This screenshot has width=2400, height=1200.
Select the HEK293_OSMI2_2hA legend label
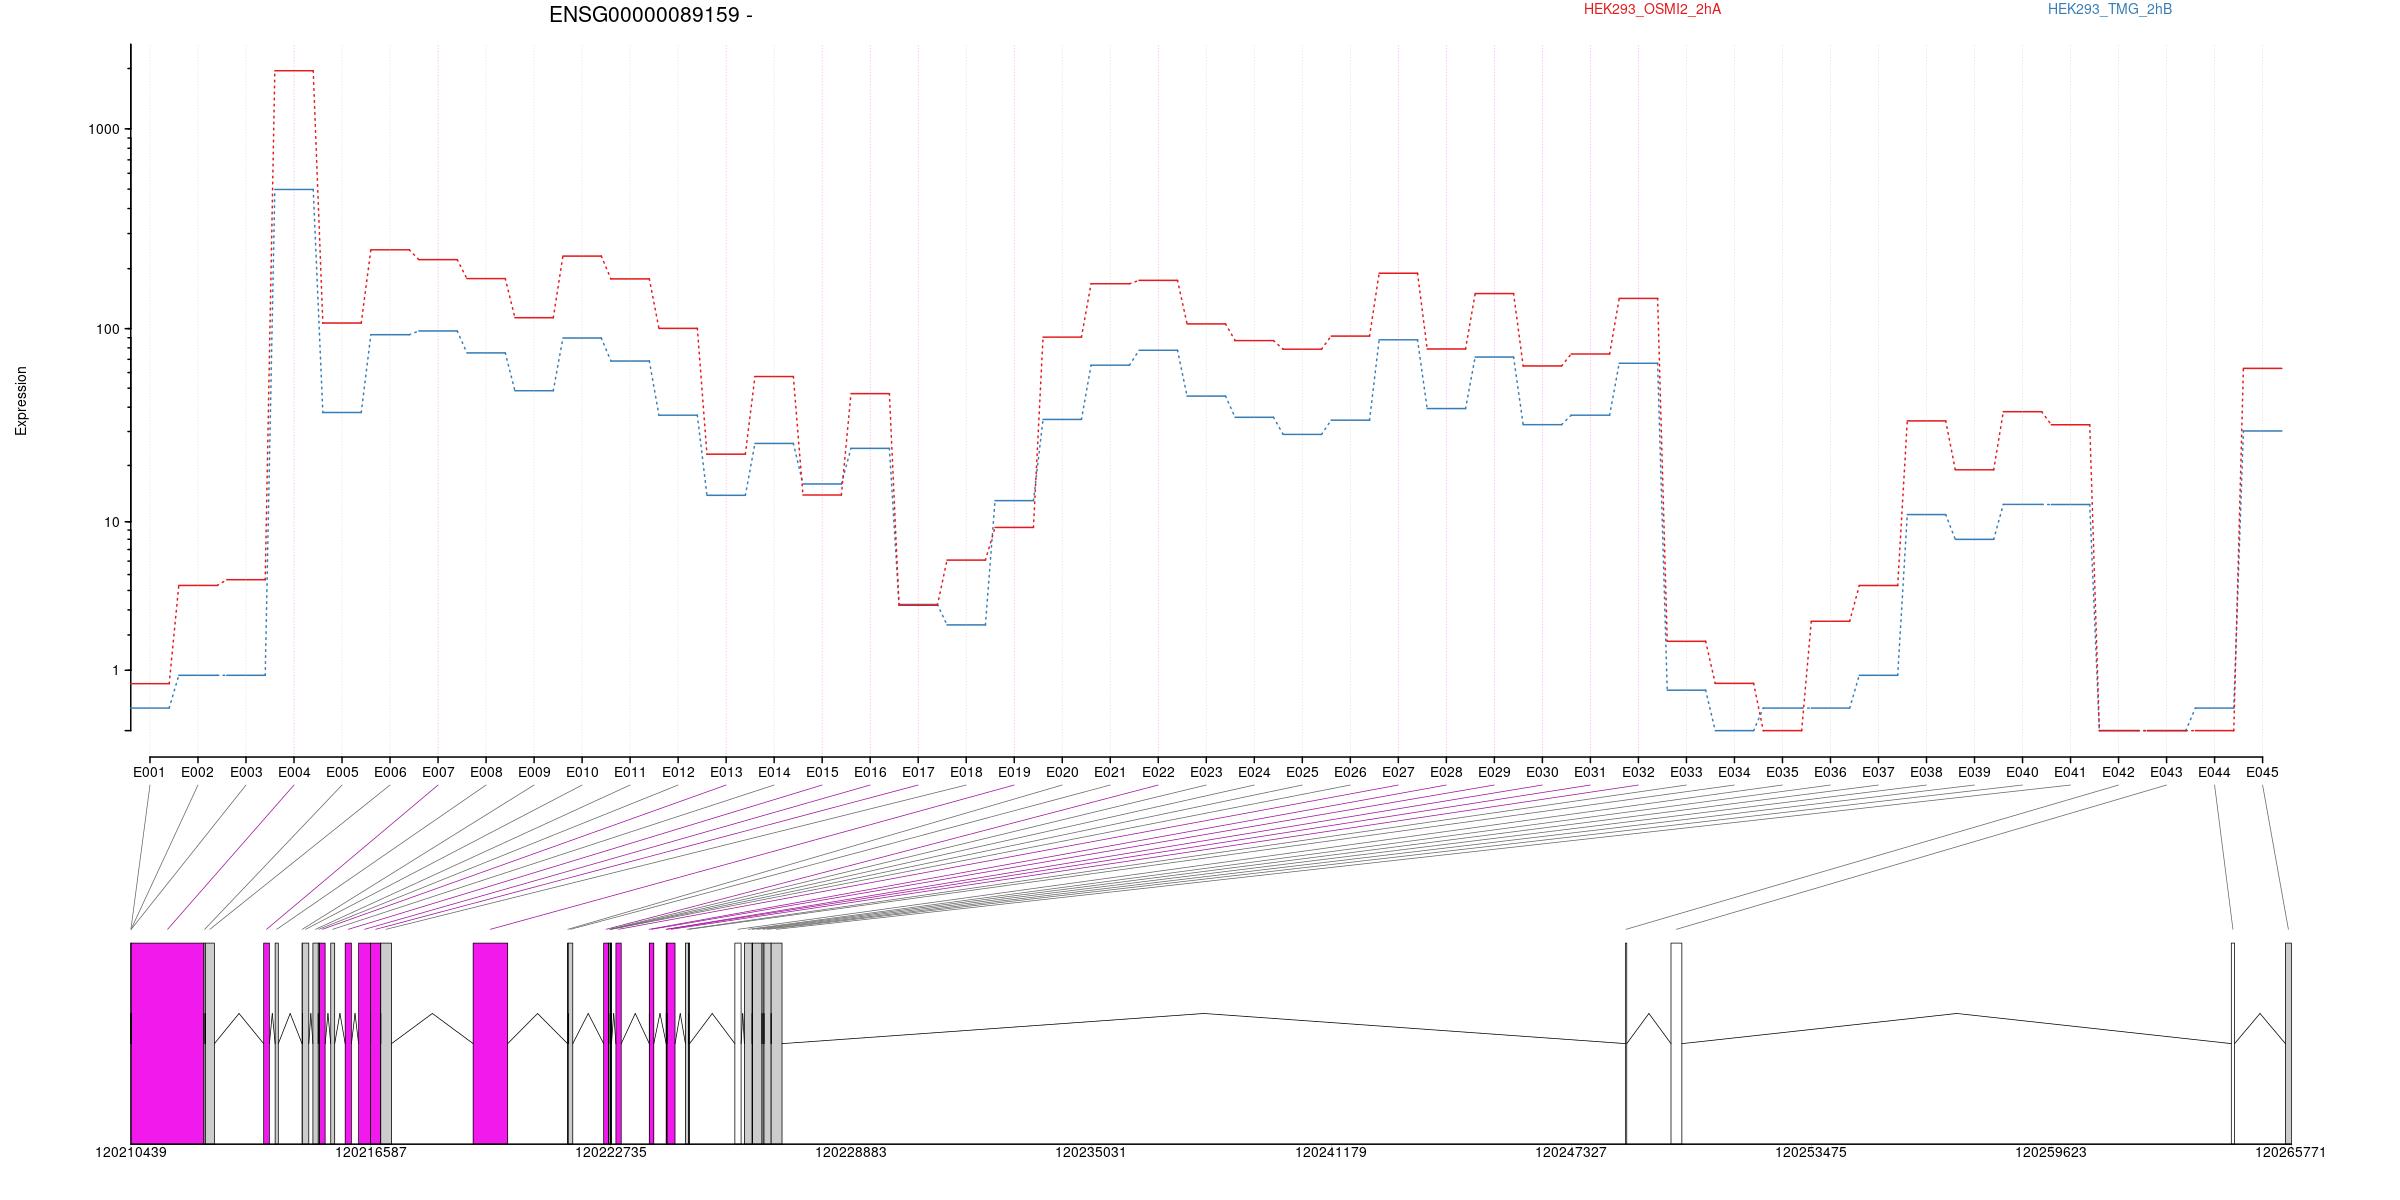pos(1652,9)
